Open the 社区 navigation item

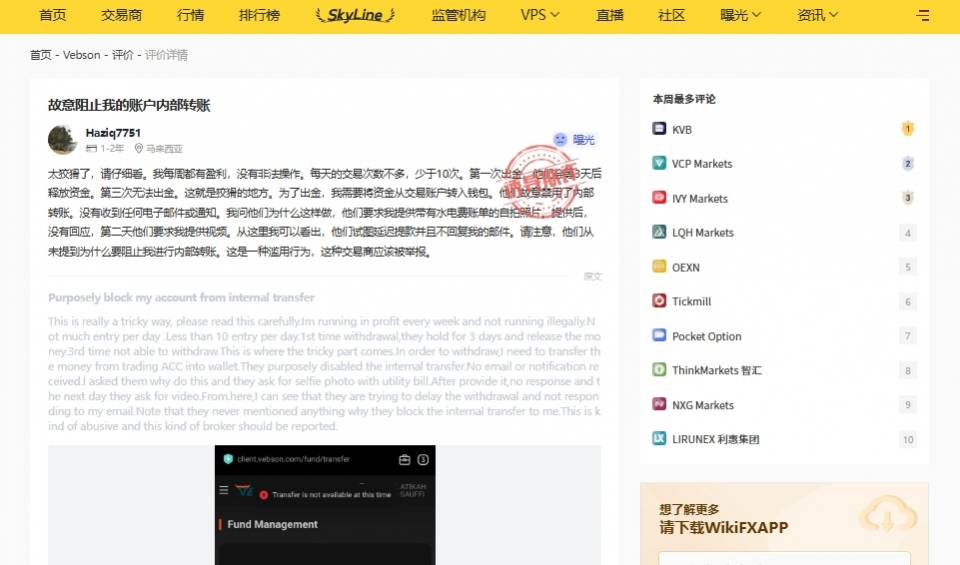tap(672, 15)
